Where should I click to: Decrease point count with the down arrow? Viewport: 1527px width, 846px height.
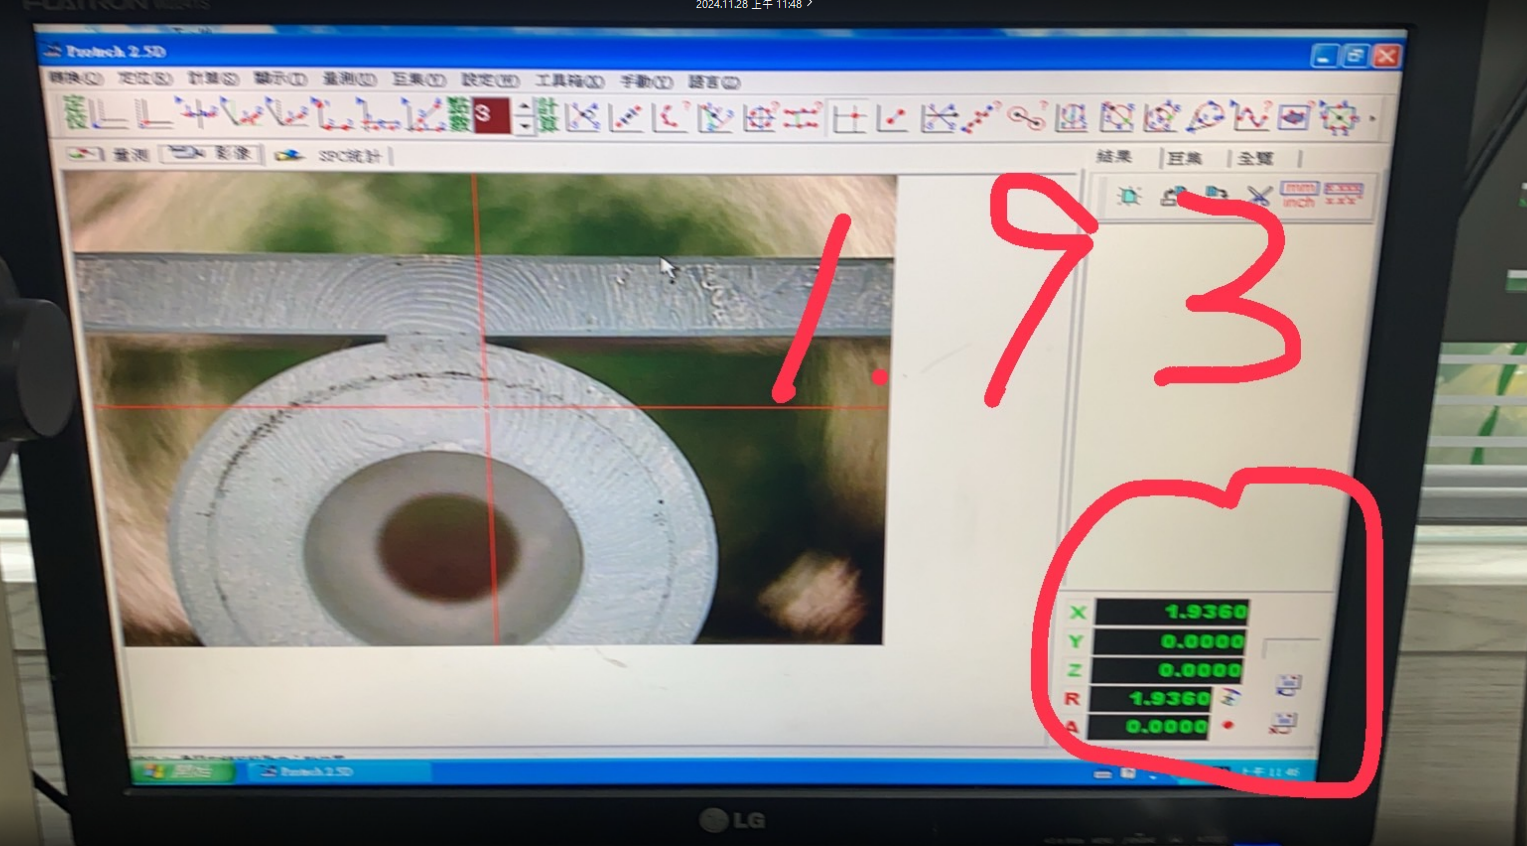pyautogui.click(x=524, y=127)
